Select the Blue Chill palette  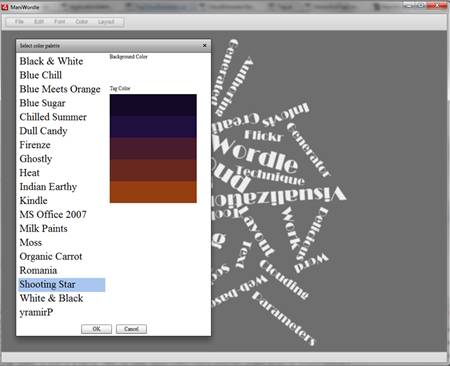point(62,75)
